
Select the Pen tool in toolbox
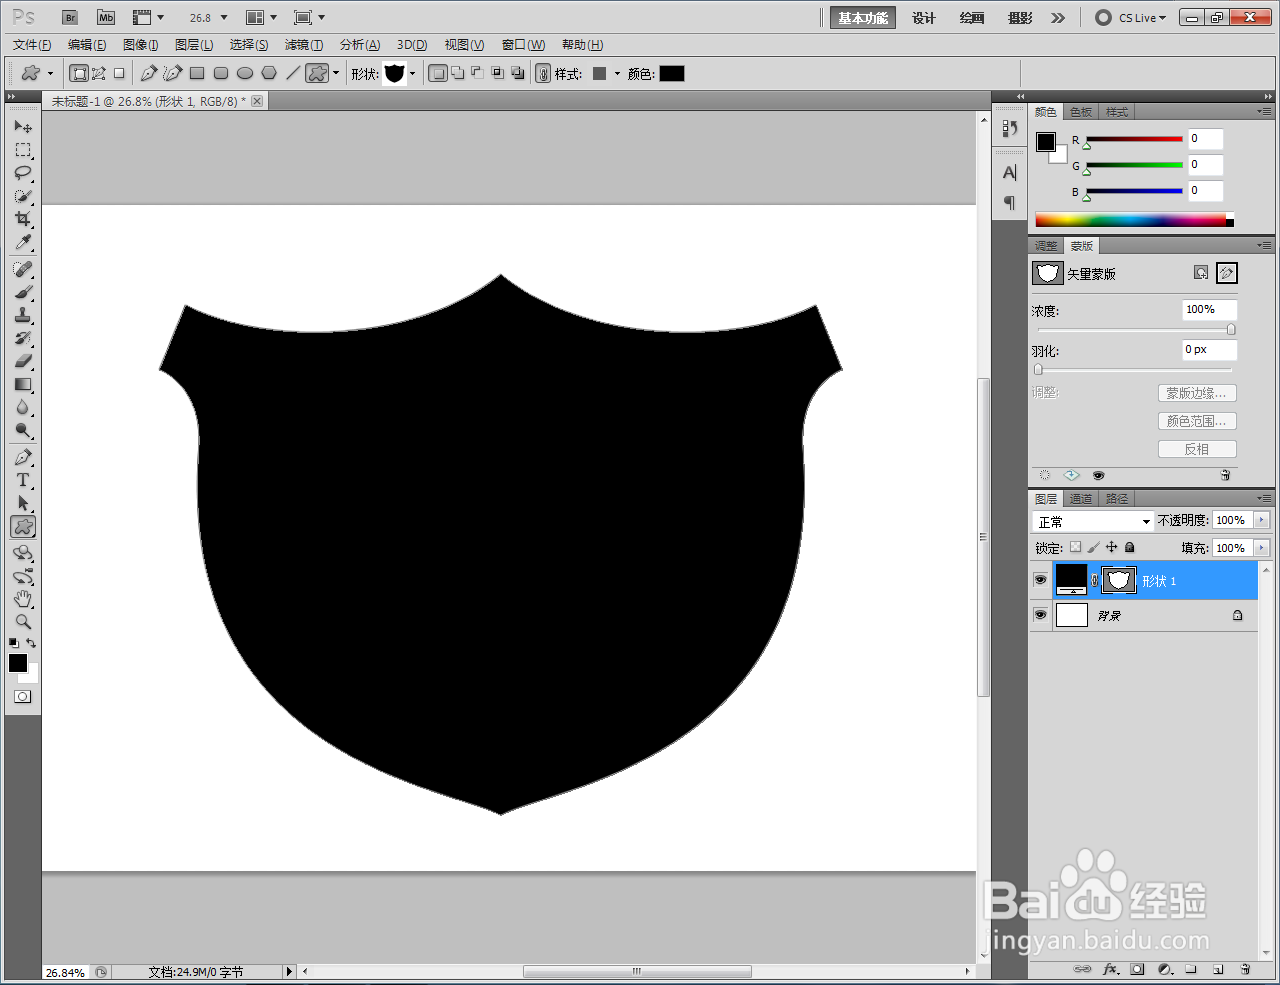tap(23, 458)
